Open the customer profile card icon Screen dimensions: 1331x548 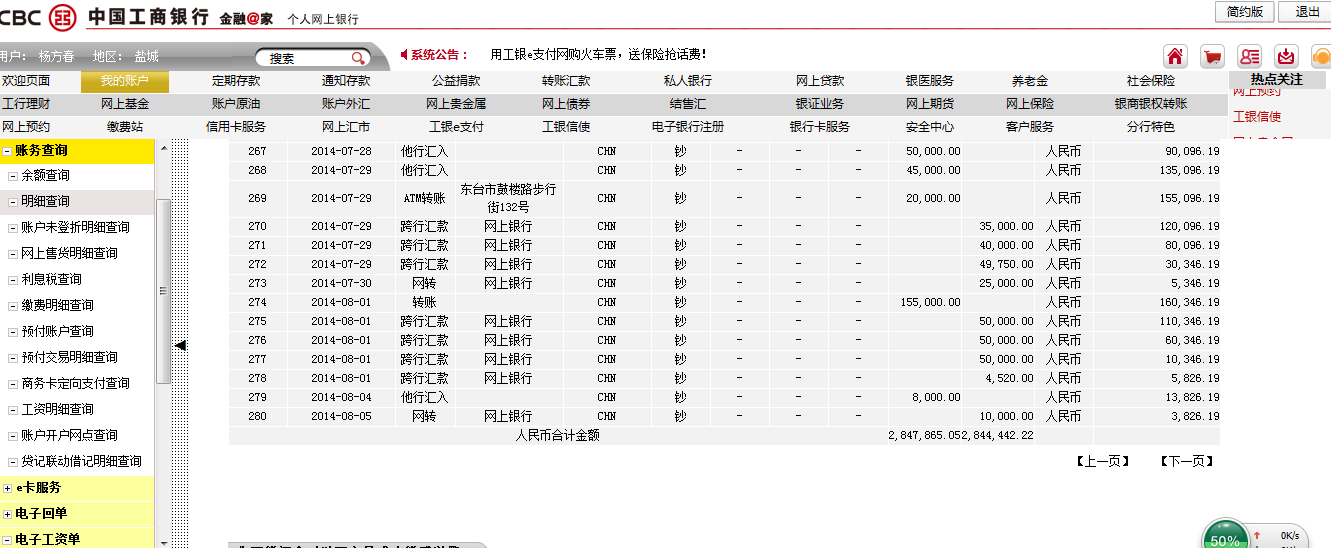[1249, 56]
